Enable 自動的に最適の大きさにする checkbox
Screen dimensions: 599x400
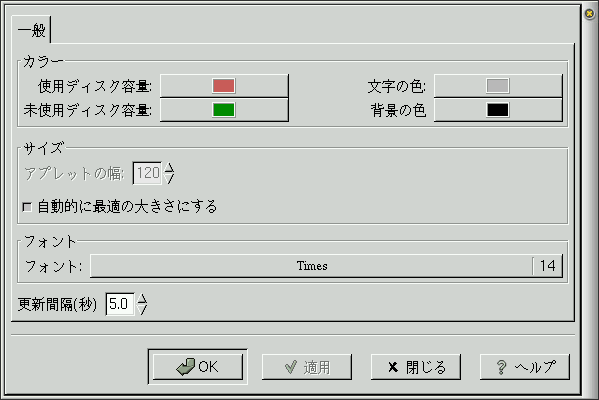point(27,207)
